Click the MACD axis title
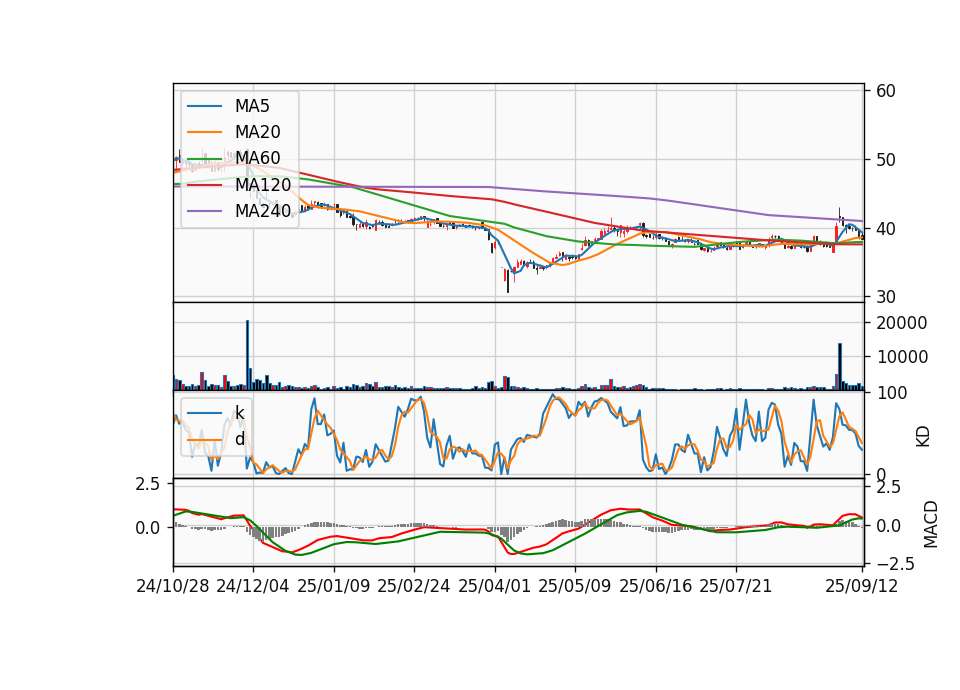This screenshot has height=690, width=960. (931, 524)
